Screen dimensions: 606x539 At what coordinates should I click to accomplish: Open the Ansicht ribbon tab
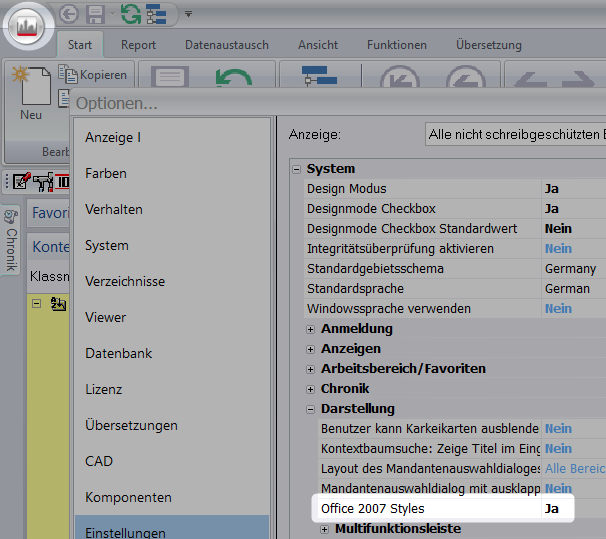318,45
